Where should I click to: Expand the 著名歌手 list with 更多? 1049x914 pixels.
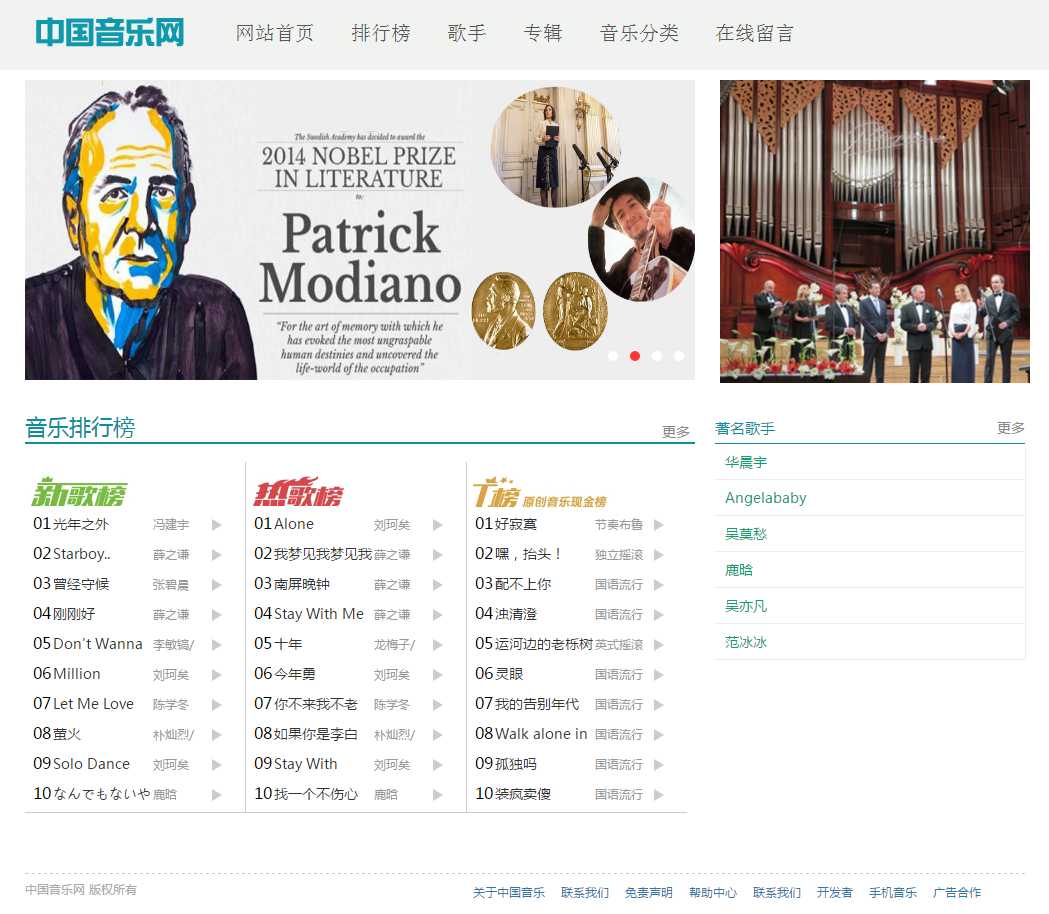[x=1011, y=428]
